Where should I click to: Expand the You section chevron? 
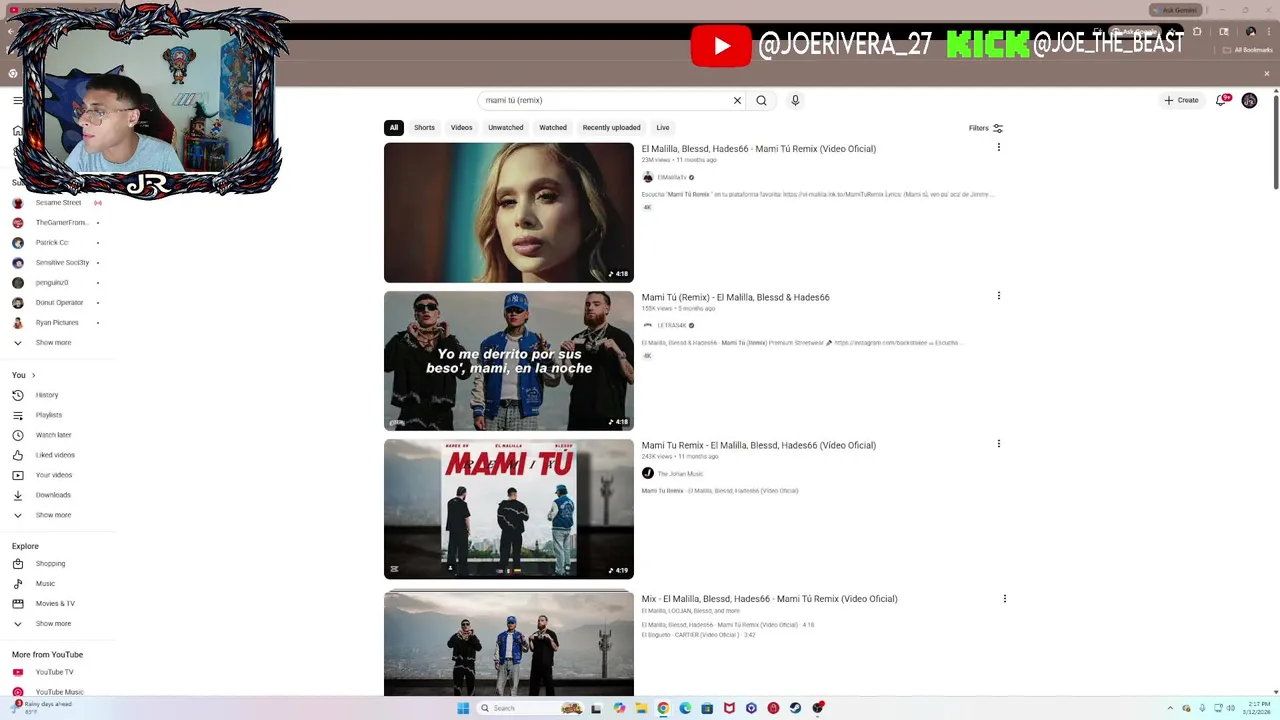pos(33,375)
